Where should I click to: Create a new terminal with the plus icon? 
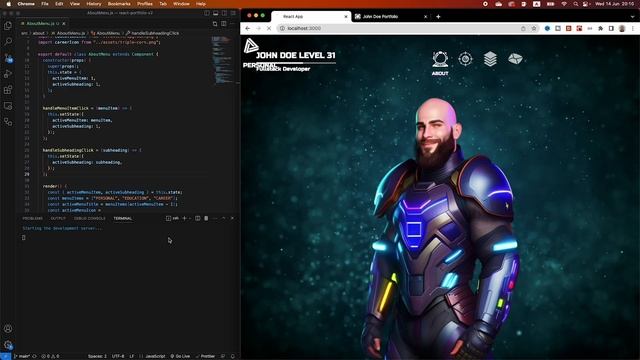184,218
